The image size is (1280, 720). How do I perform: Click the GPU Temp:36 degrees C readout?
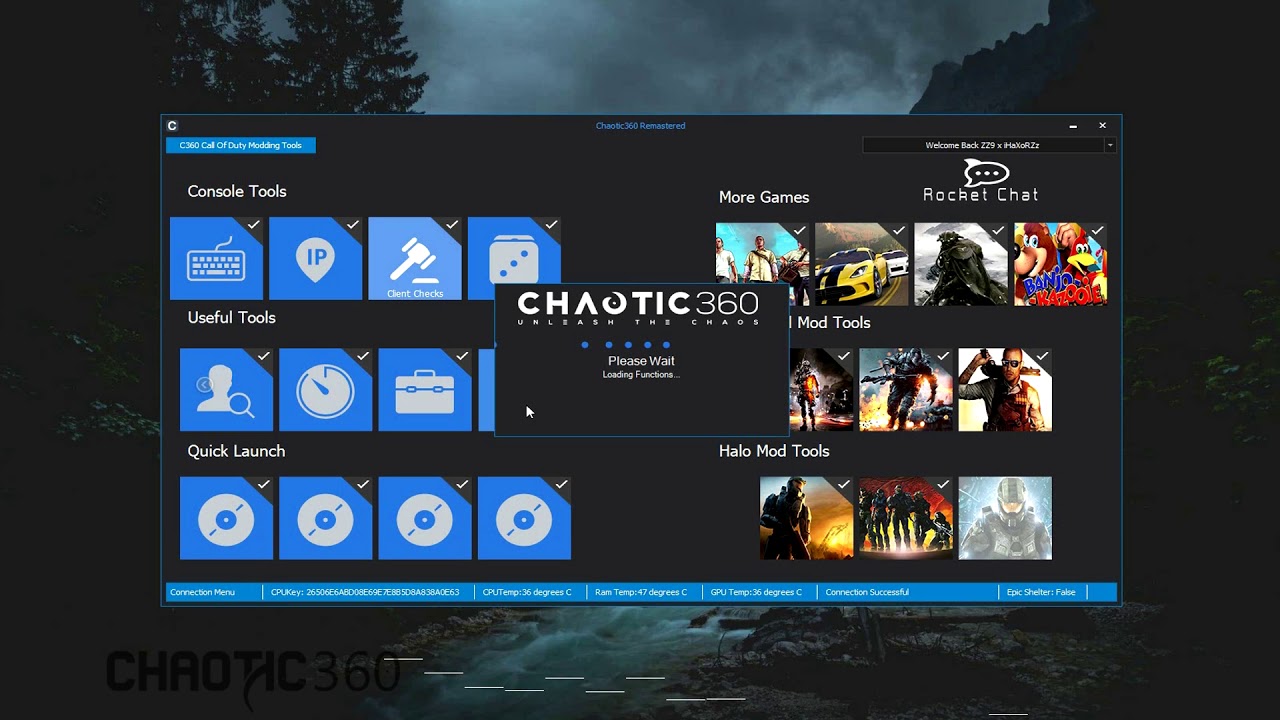[756, 592]
